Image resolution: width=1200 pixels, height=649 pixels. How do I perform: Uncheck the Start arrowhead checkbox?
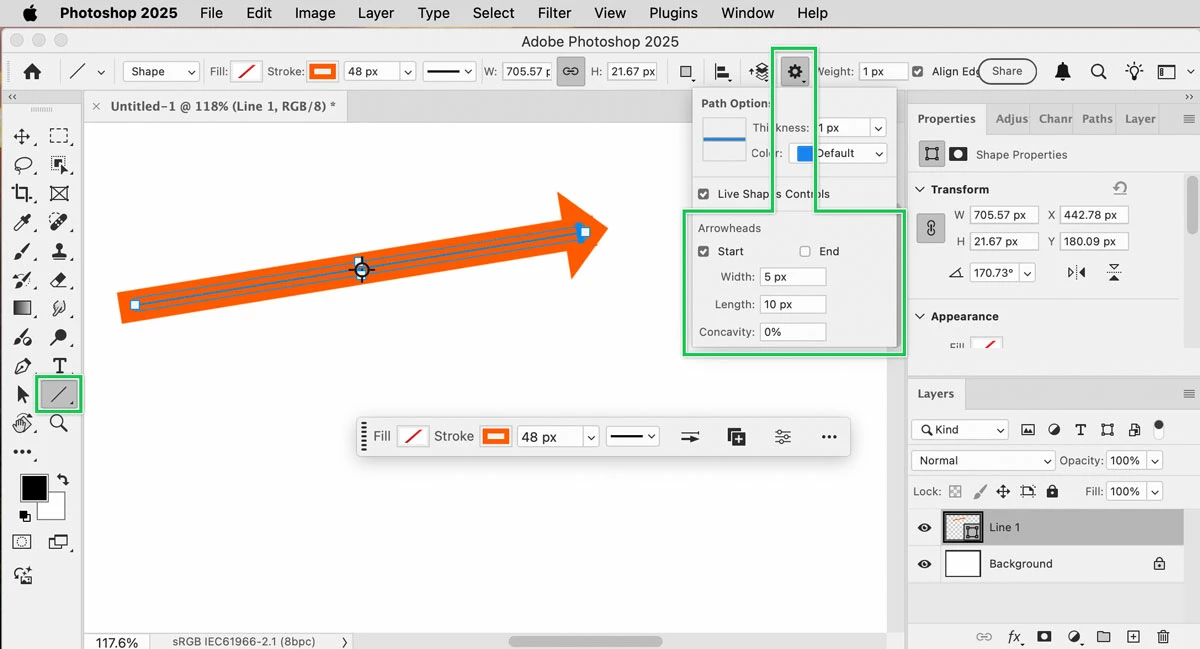pos(704,251)
